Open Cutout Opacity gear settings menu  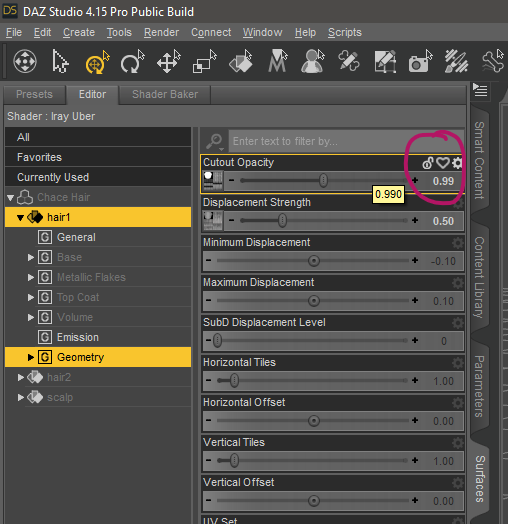[x=457, y=163]
